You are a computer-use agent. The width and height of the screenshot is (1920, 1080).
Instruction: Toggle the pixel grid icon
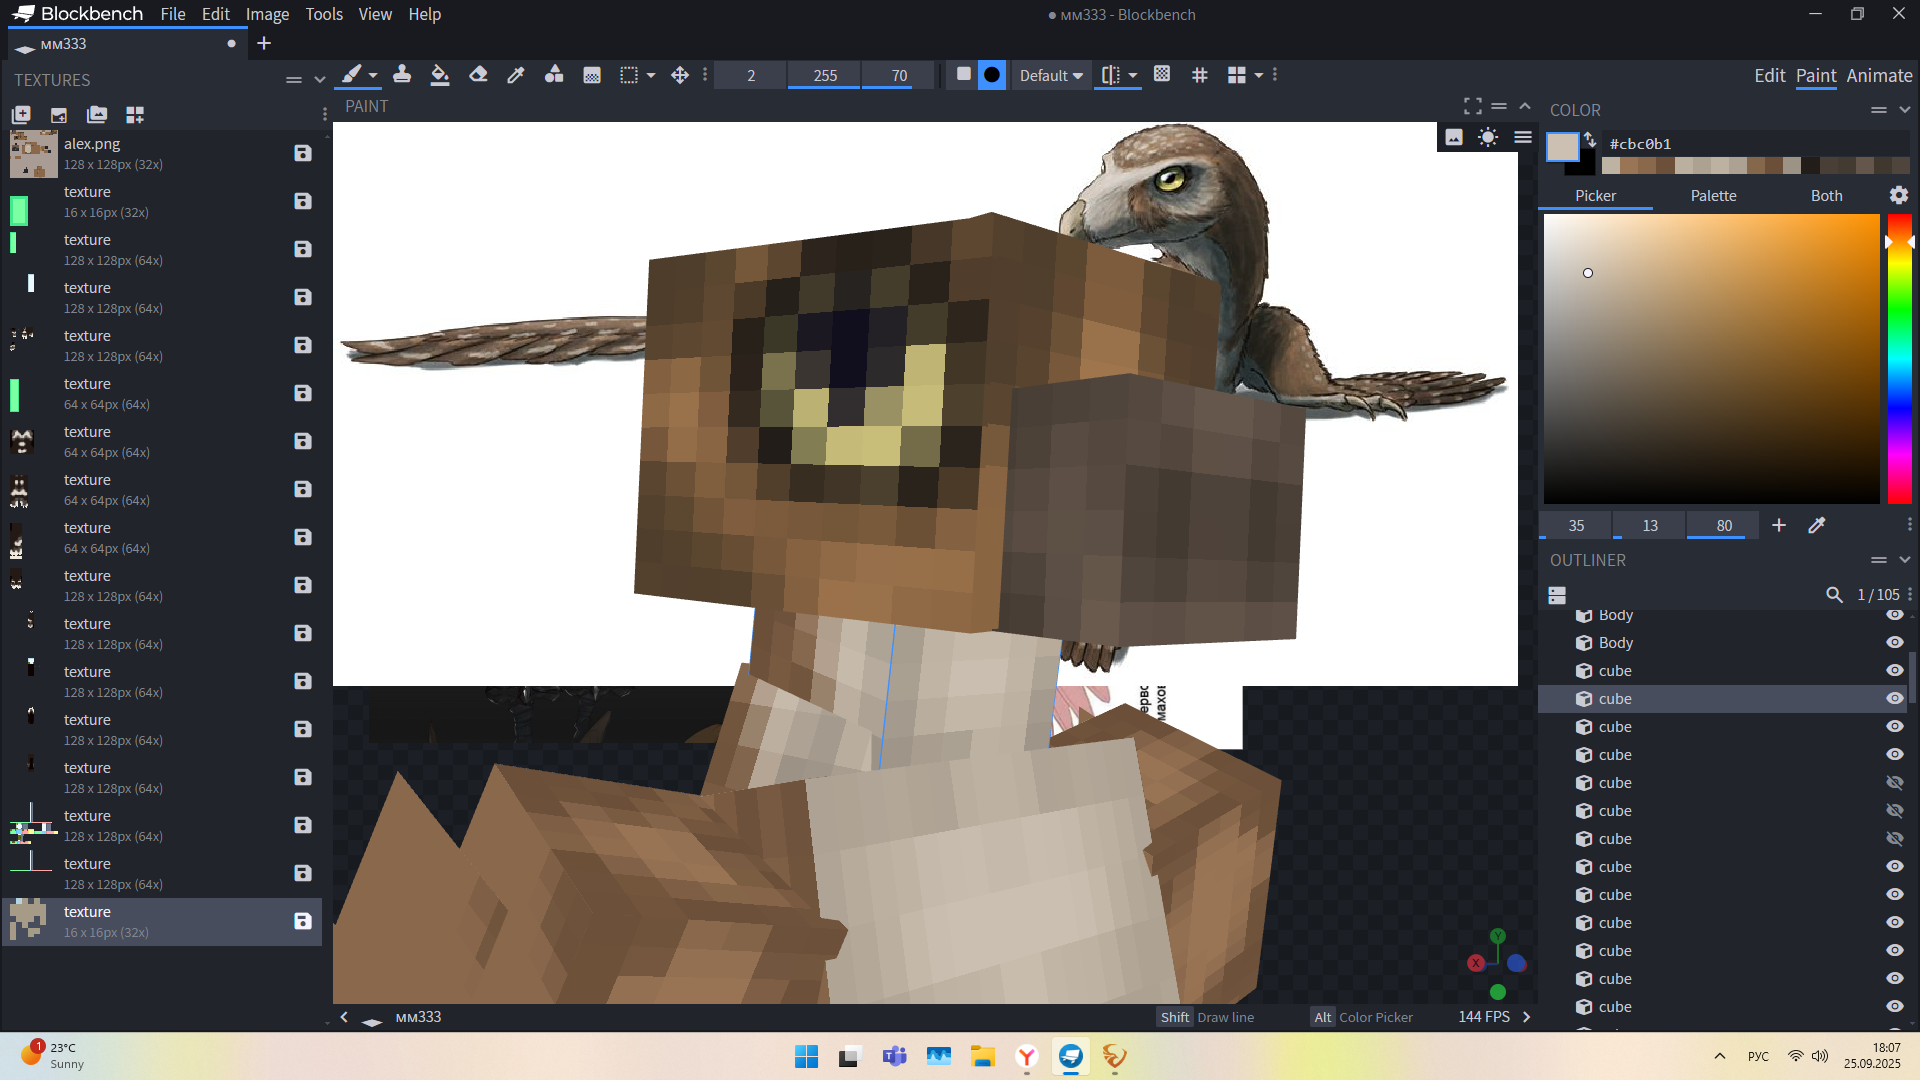click(x=1200, y=75)
